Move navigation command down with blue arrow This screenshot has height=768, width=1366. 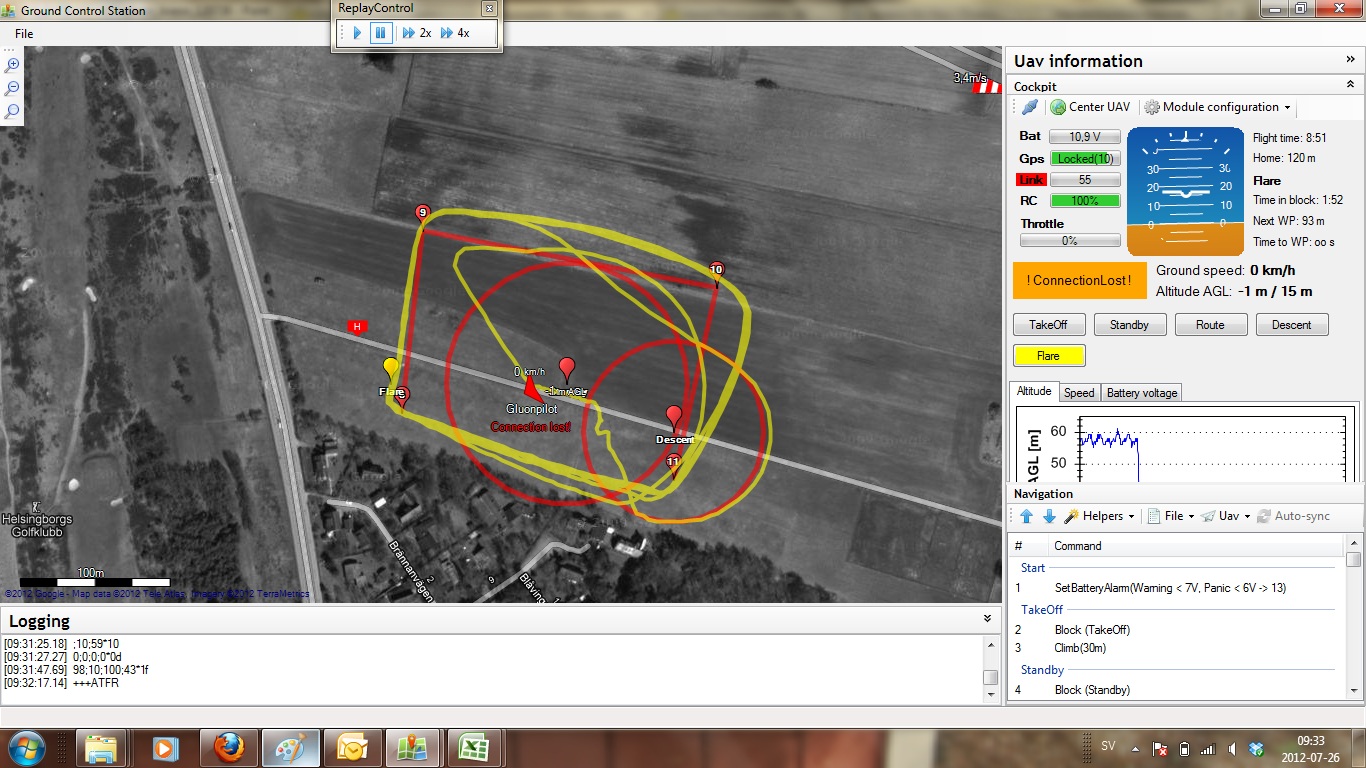[x=1049, y=516]
